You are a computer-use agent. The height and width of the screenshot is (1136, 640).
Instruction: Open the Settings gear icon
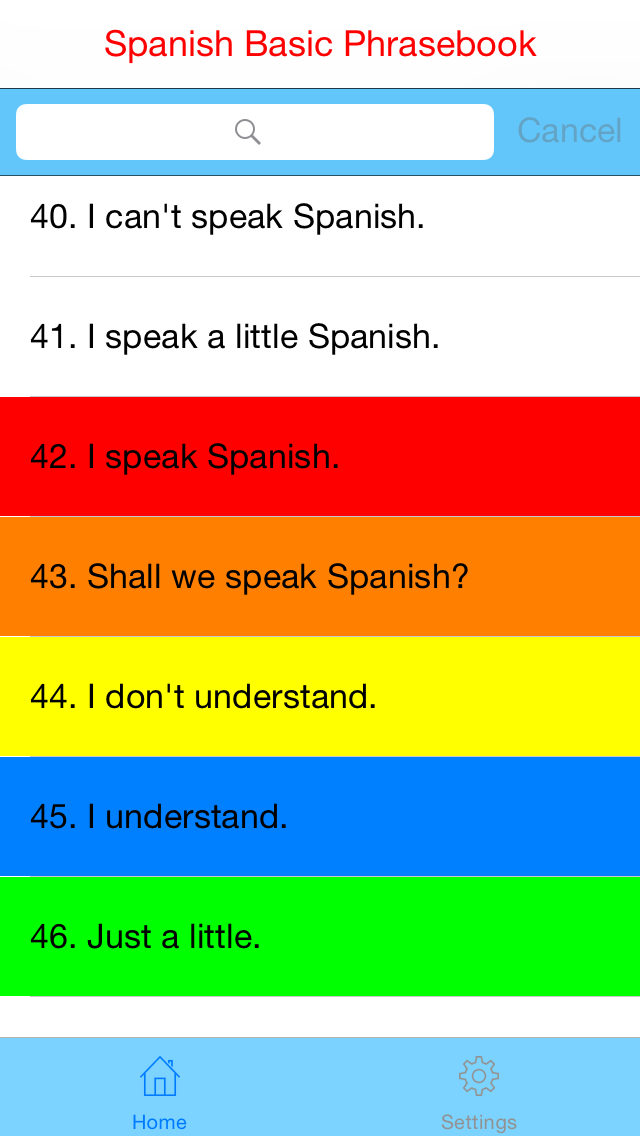(479, 1076)
